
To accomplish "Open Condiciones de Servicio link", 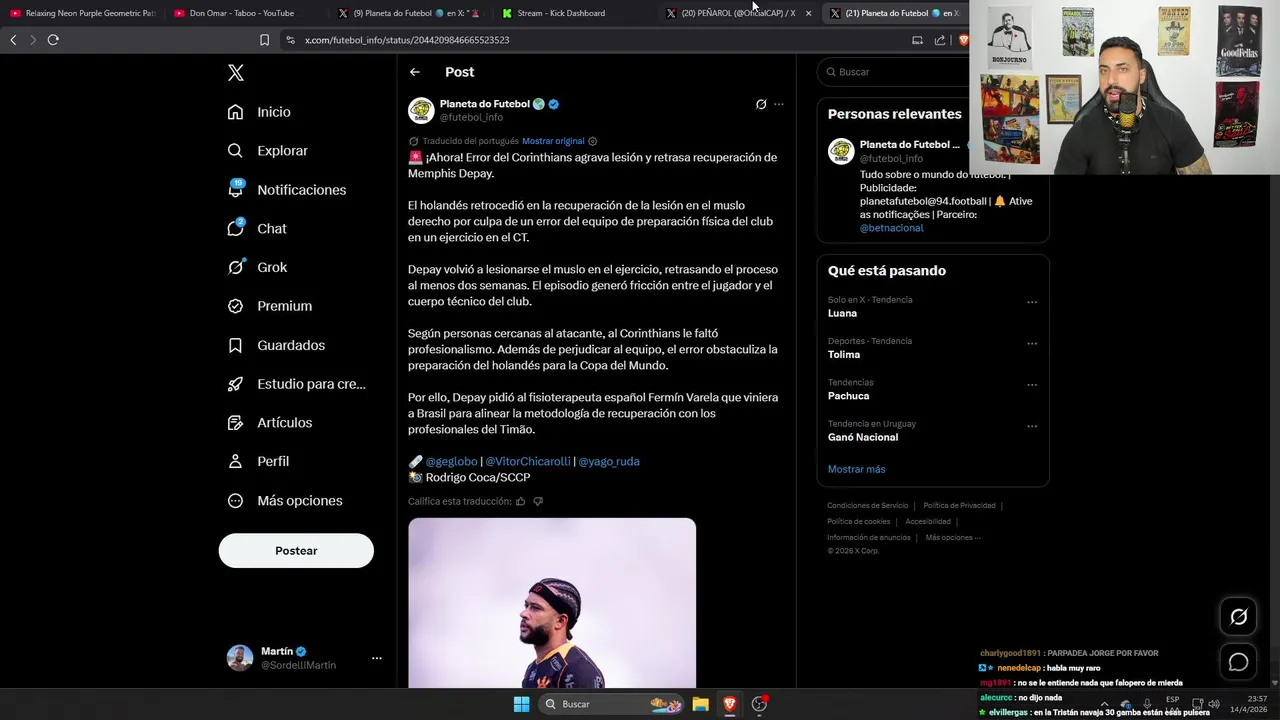I will click(x=868, y=506).
